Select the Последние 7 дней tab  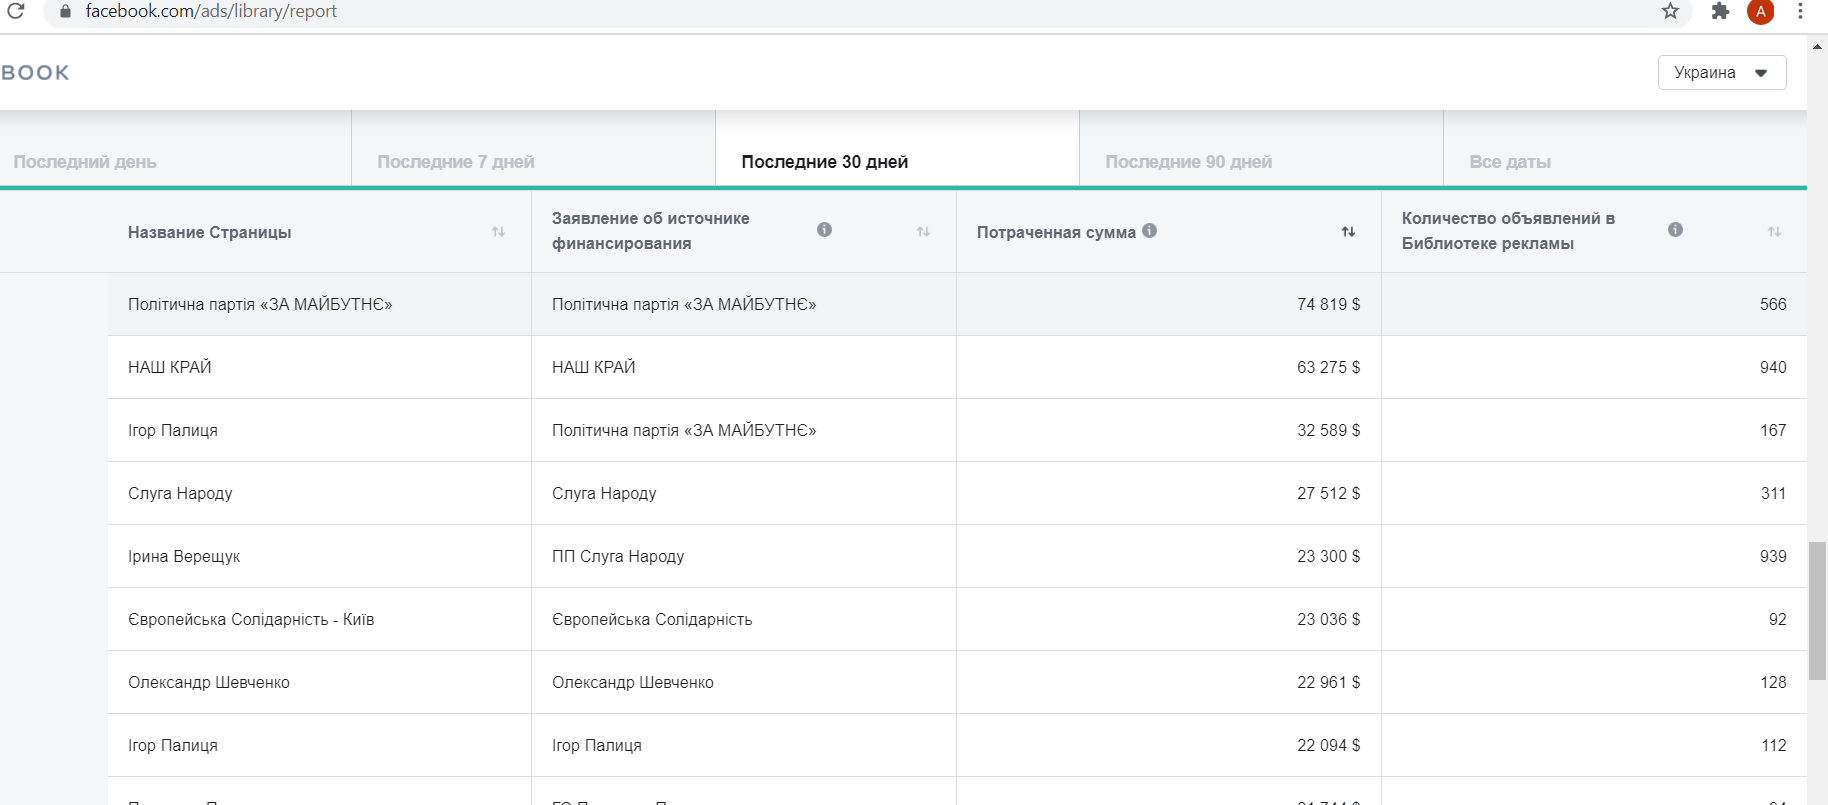coord(456,162)
